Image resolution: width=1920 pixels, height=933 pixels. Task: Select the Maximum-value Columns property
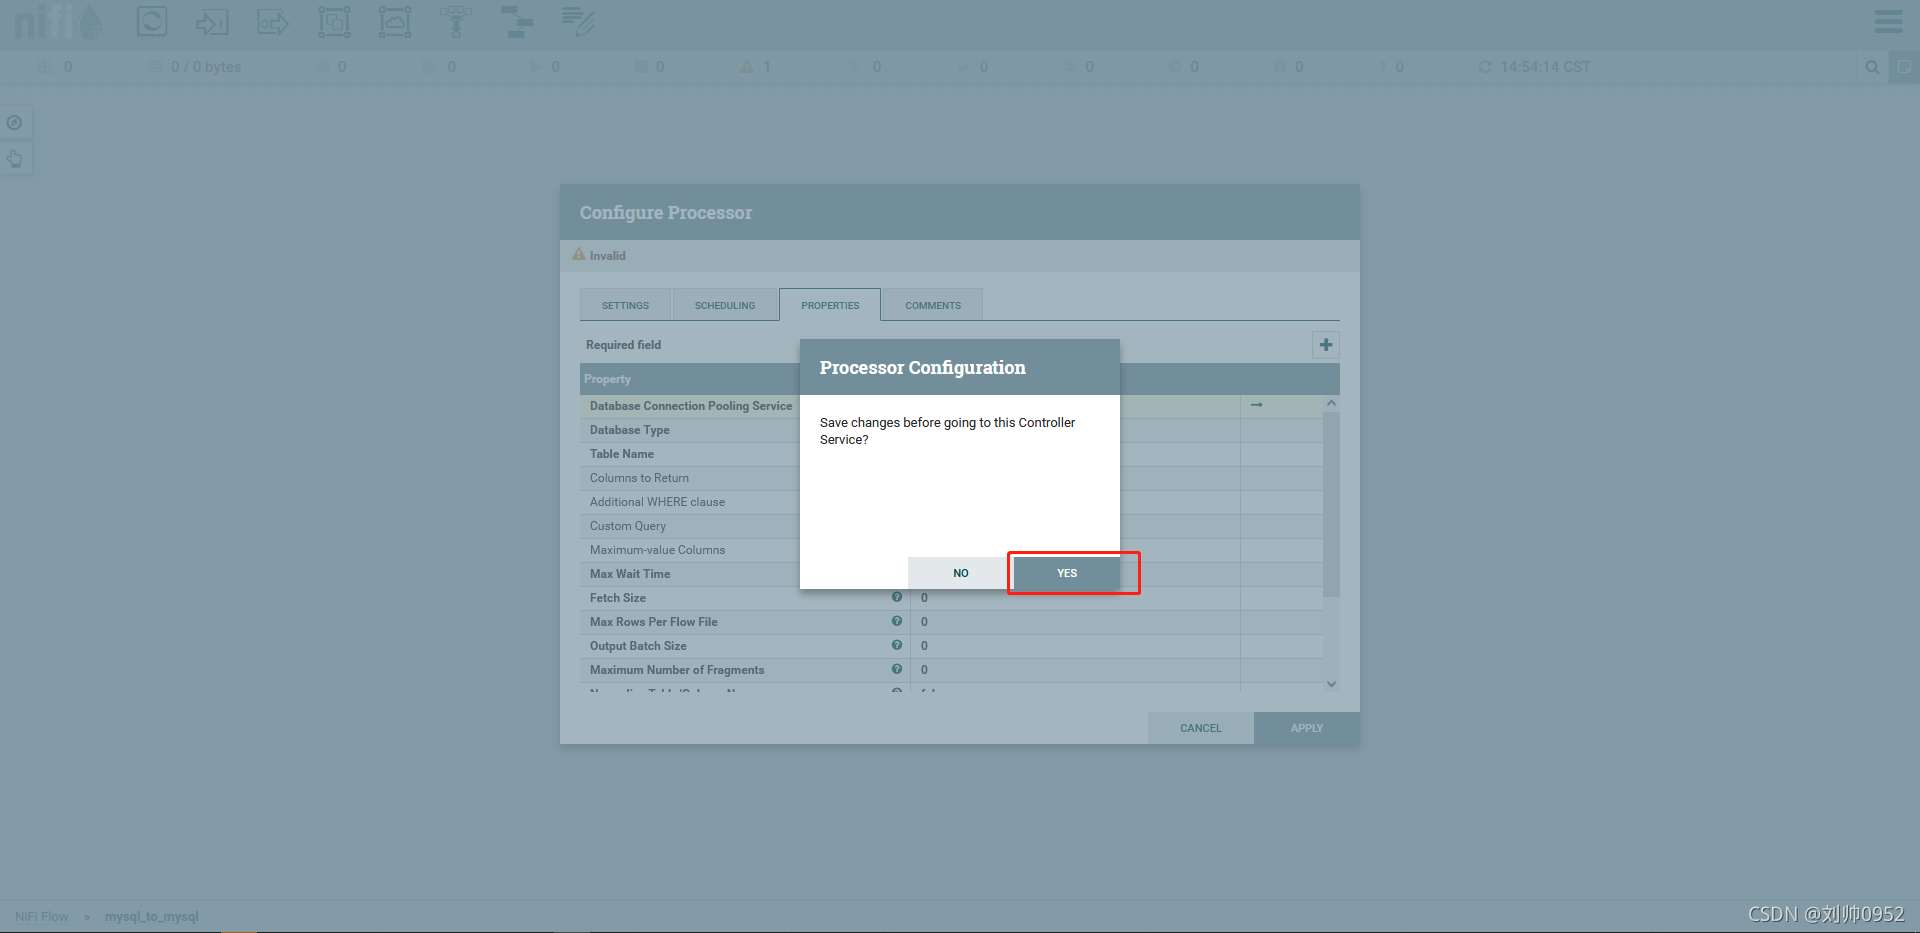click(657, 550)
